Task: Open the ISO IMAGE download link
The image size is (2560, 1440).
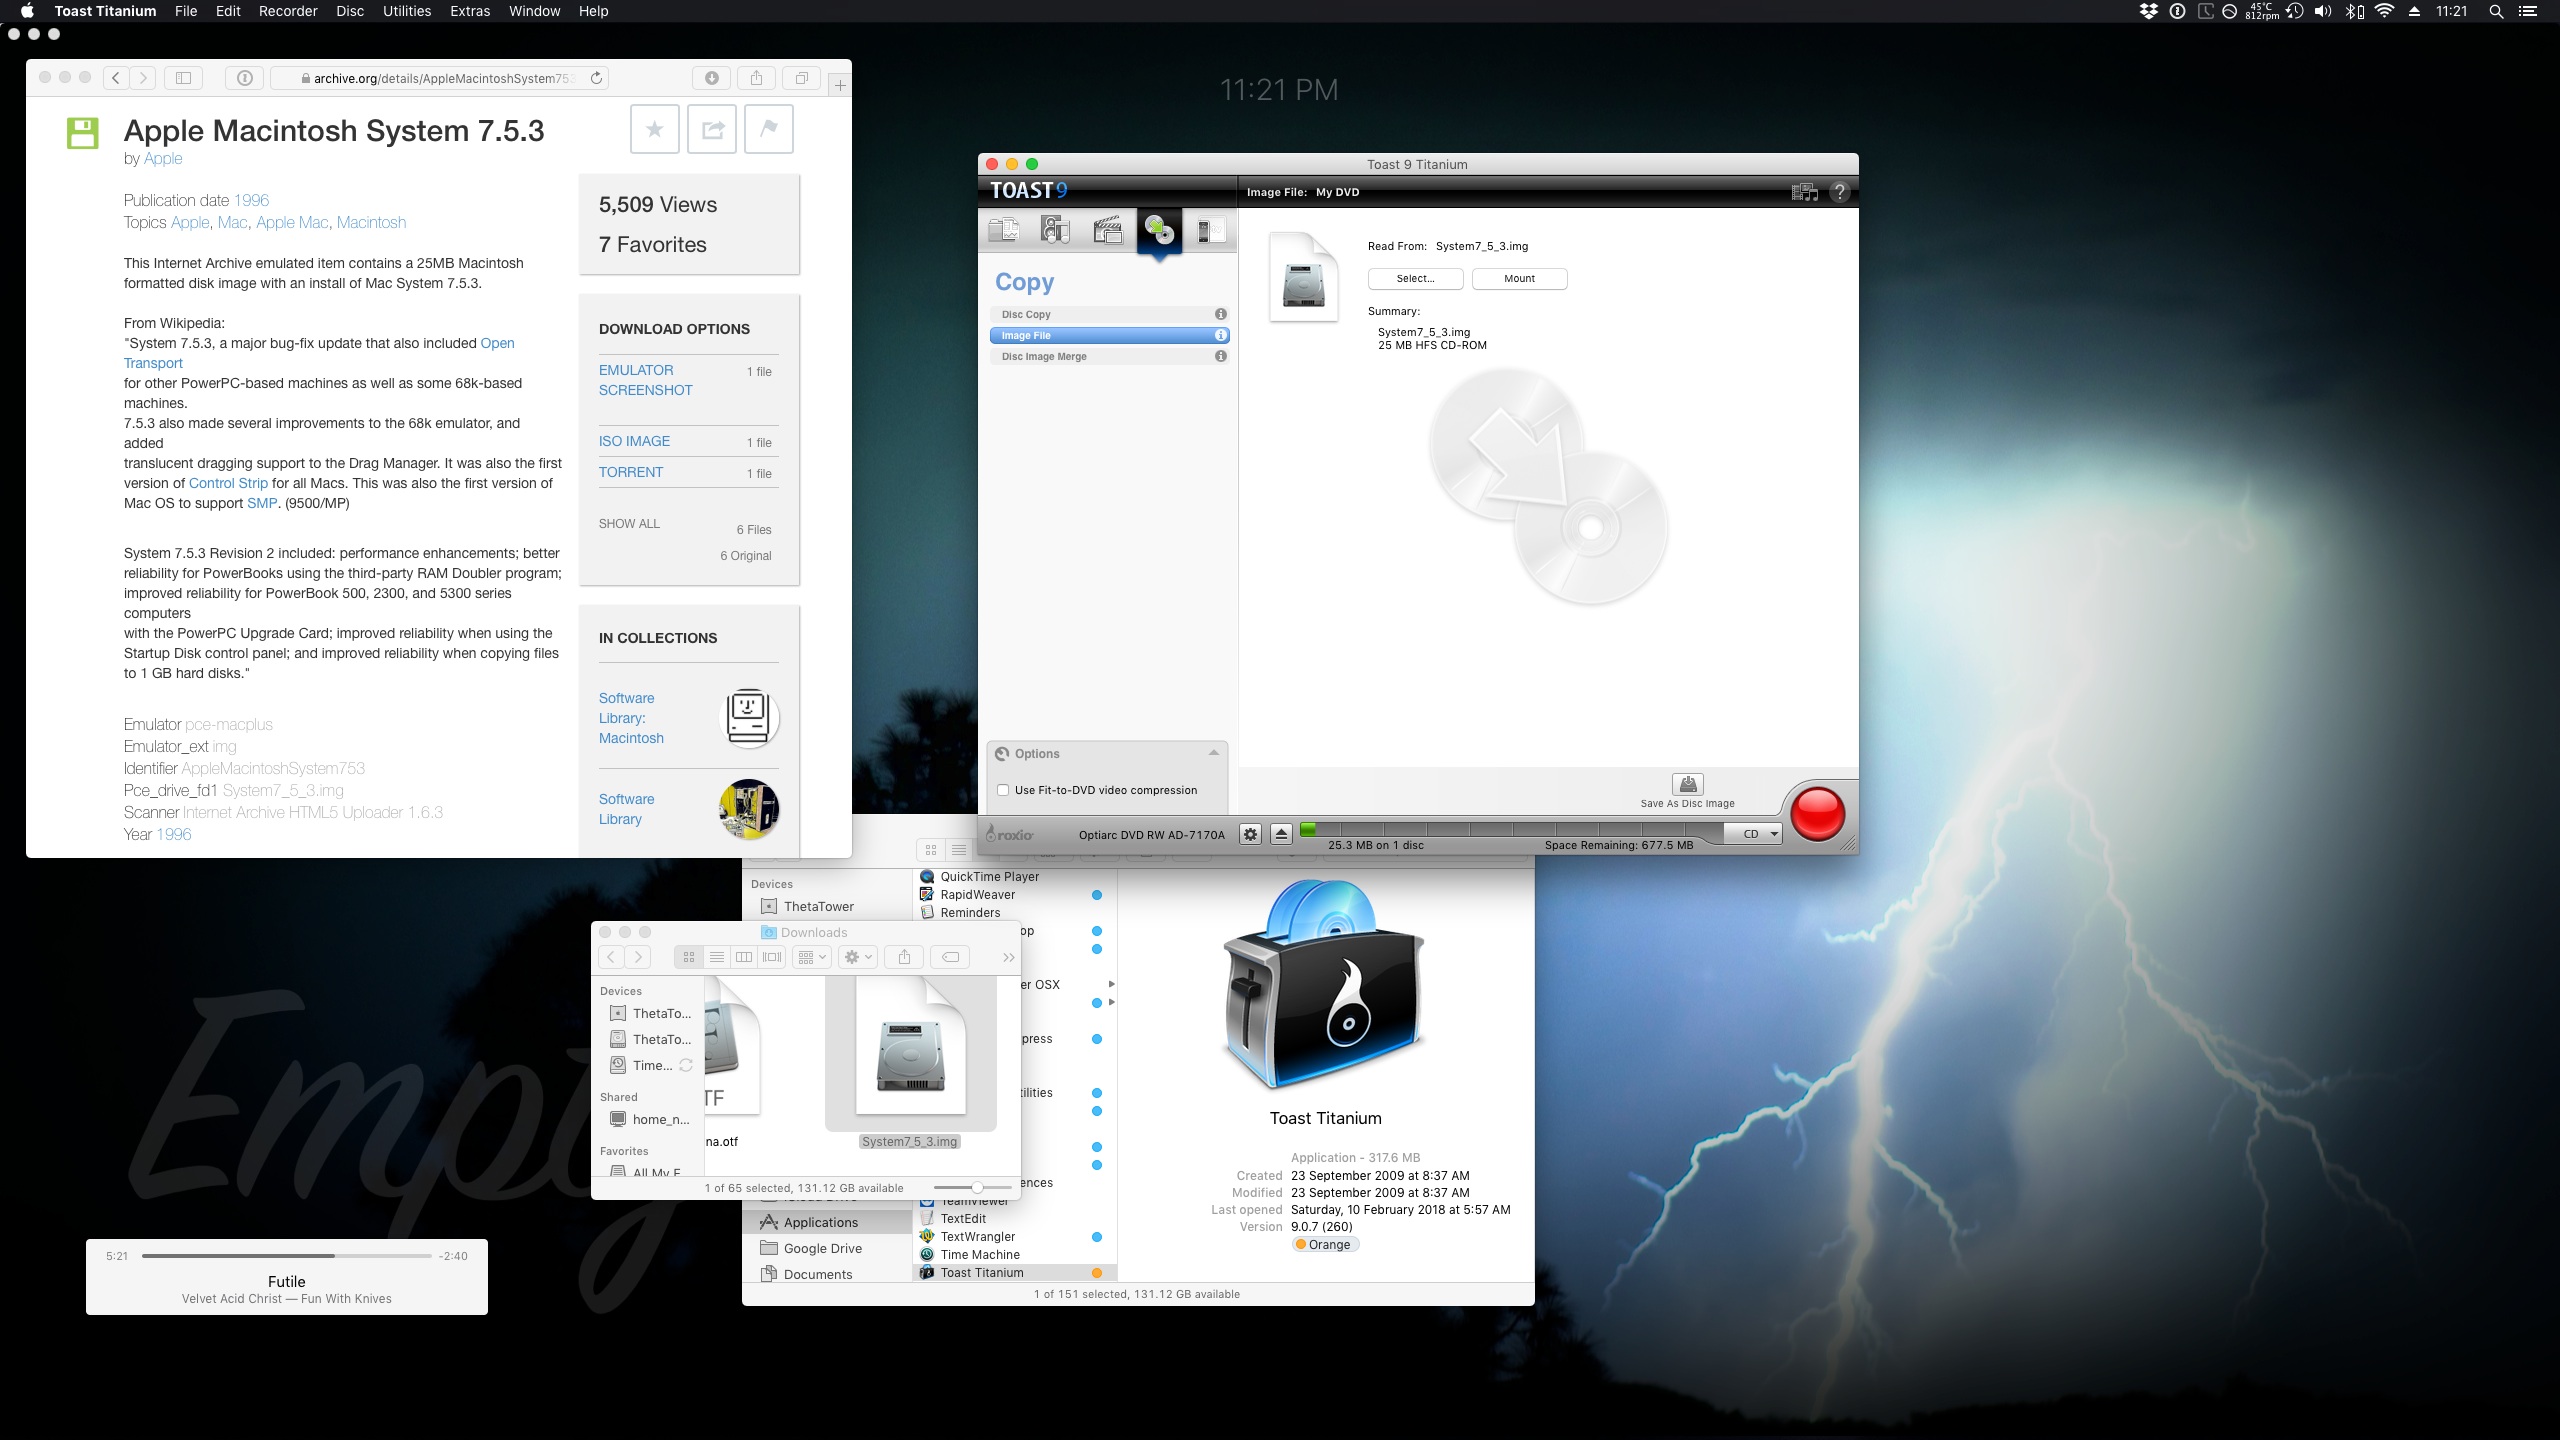Action: click(634, 441)
